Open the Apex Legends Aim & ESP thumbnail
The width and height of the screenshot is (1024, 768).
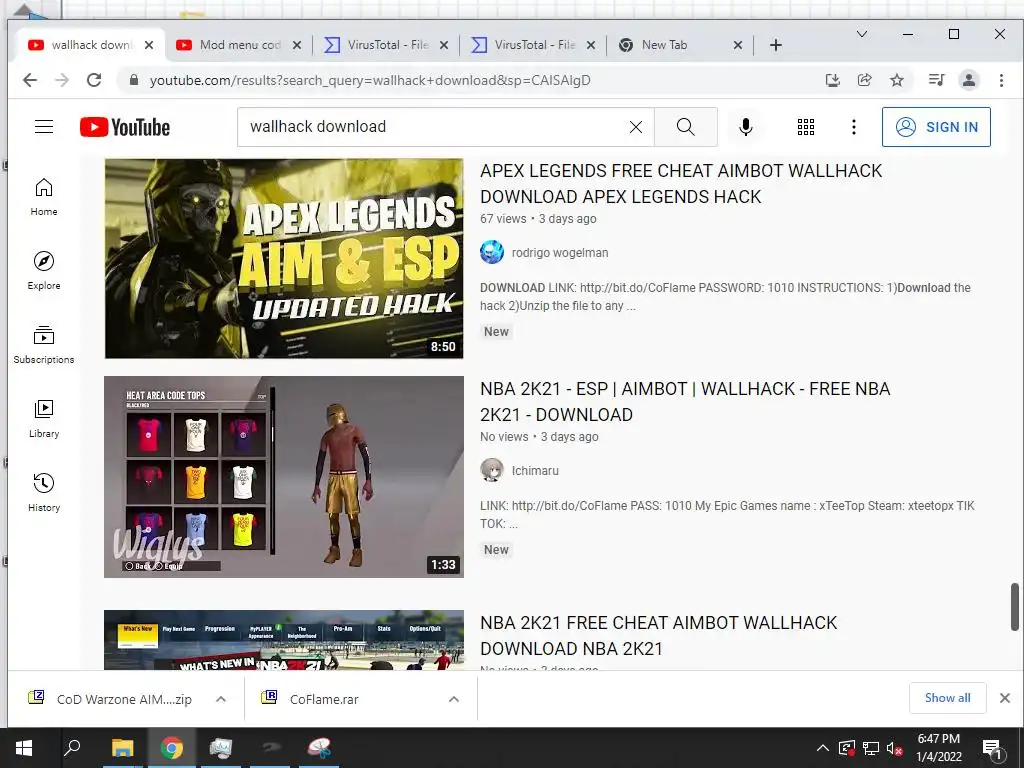(x=284, y=259)
